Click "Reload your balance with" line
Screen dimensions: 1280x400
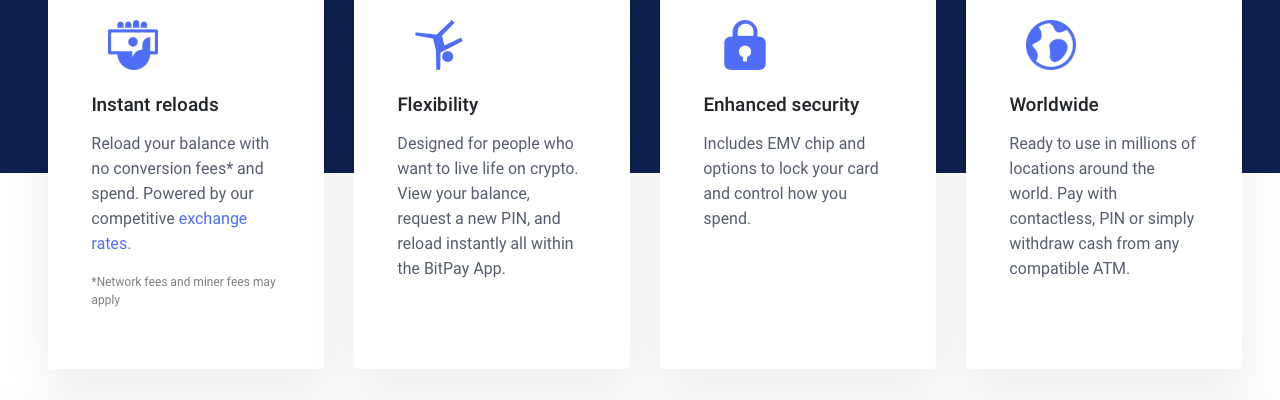pos(180,144)
